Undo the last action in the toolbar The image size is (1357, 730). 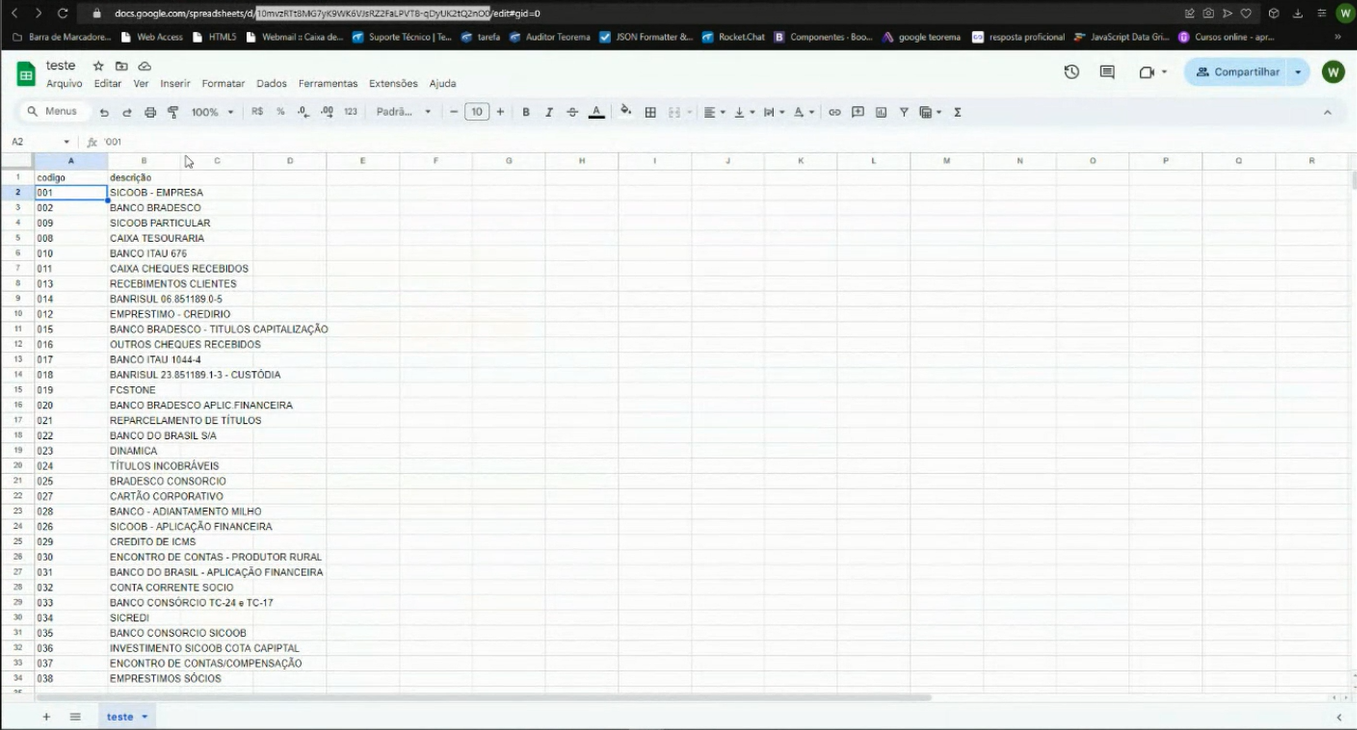tap(104, 112)
